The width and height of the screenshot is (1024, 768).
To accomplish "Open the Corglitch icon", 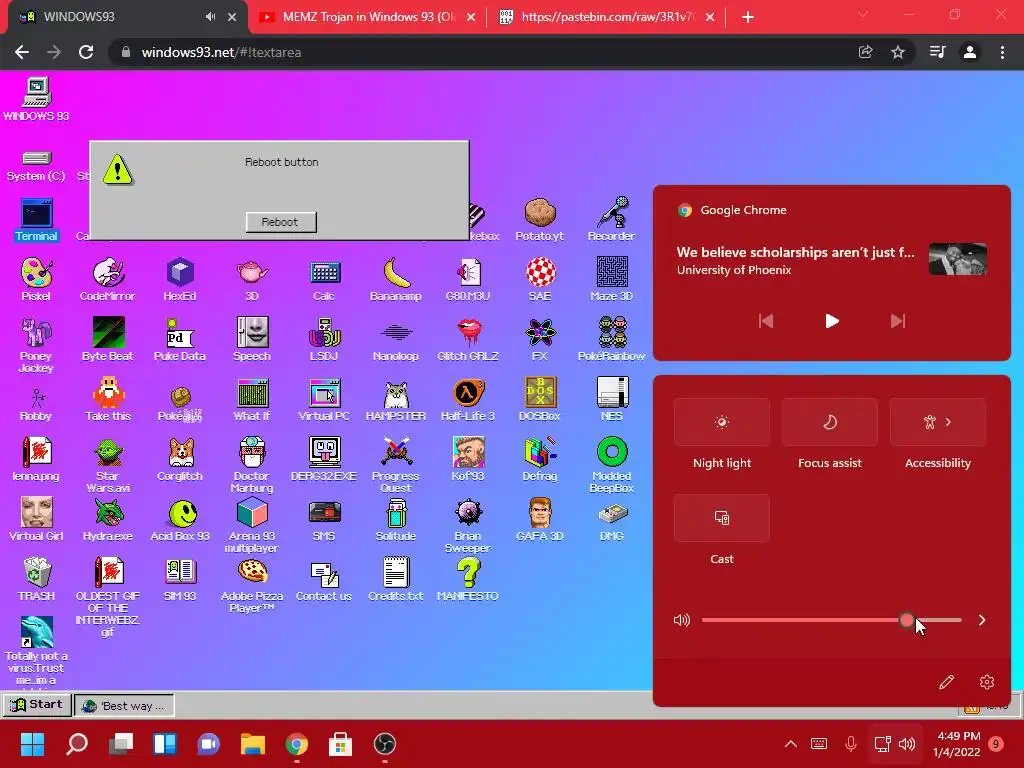I will click(x=180, y=459).
